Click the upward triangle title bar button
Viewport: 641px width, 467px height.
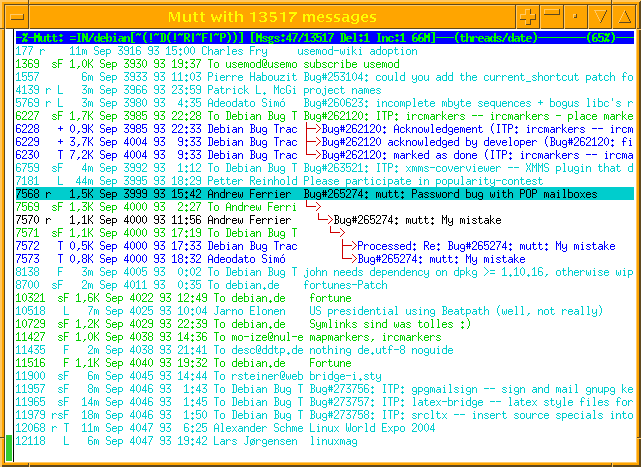point(624,17)
